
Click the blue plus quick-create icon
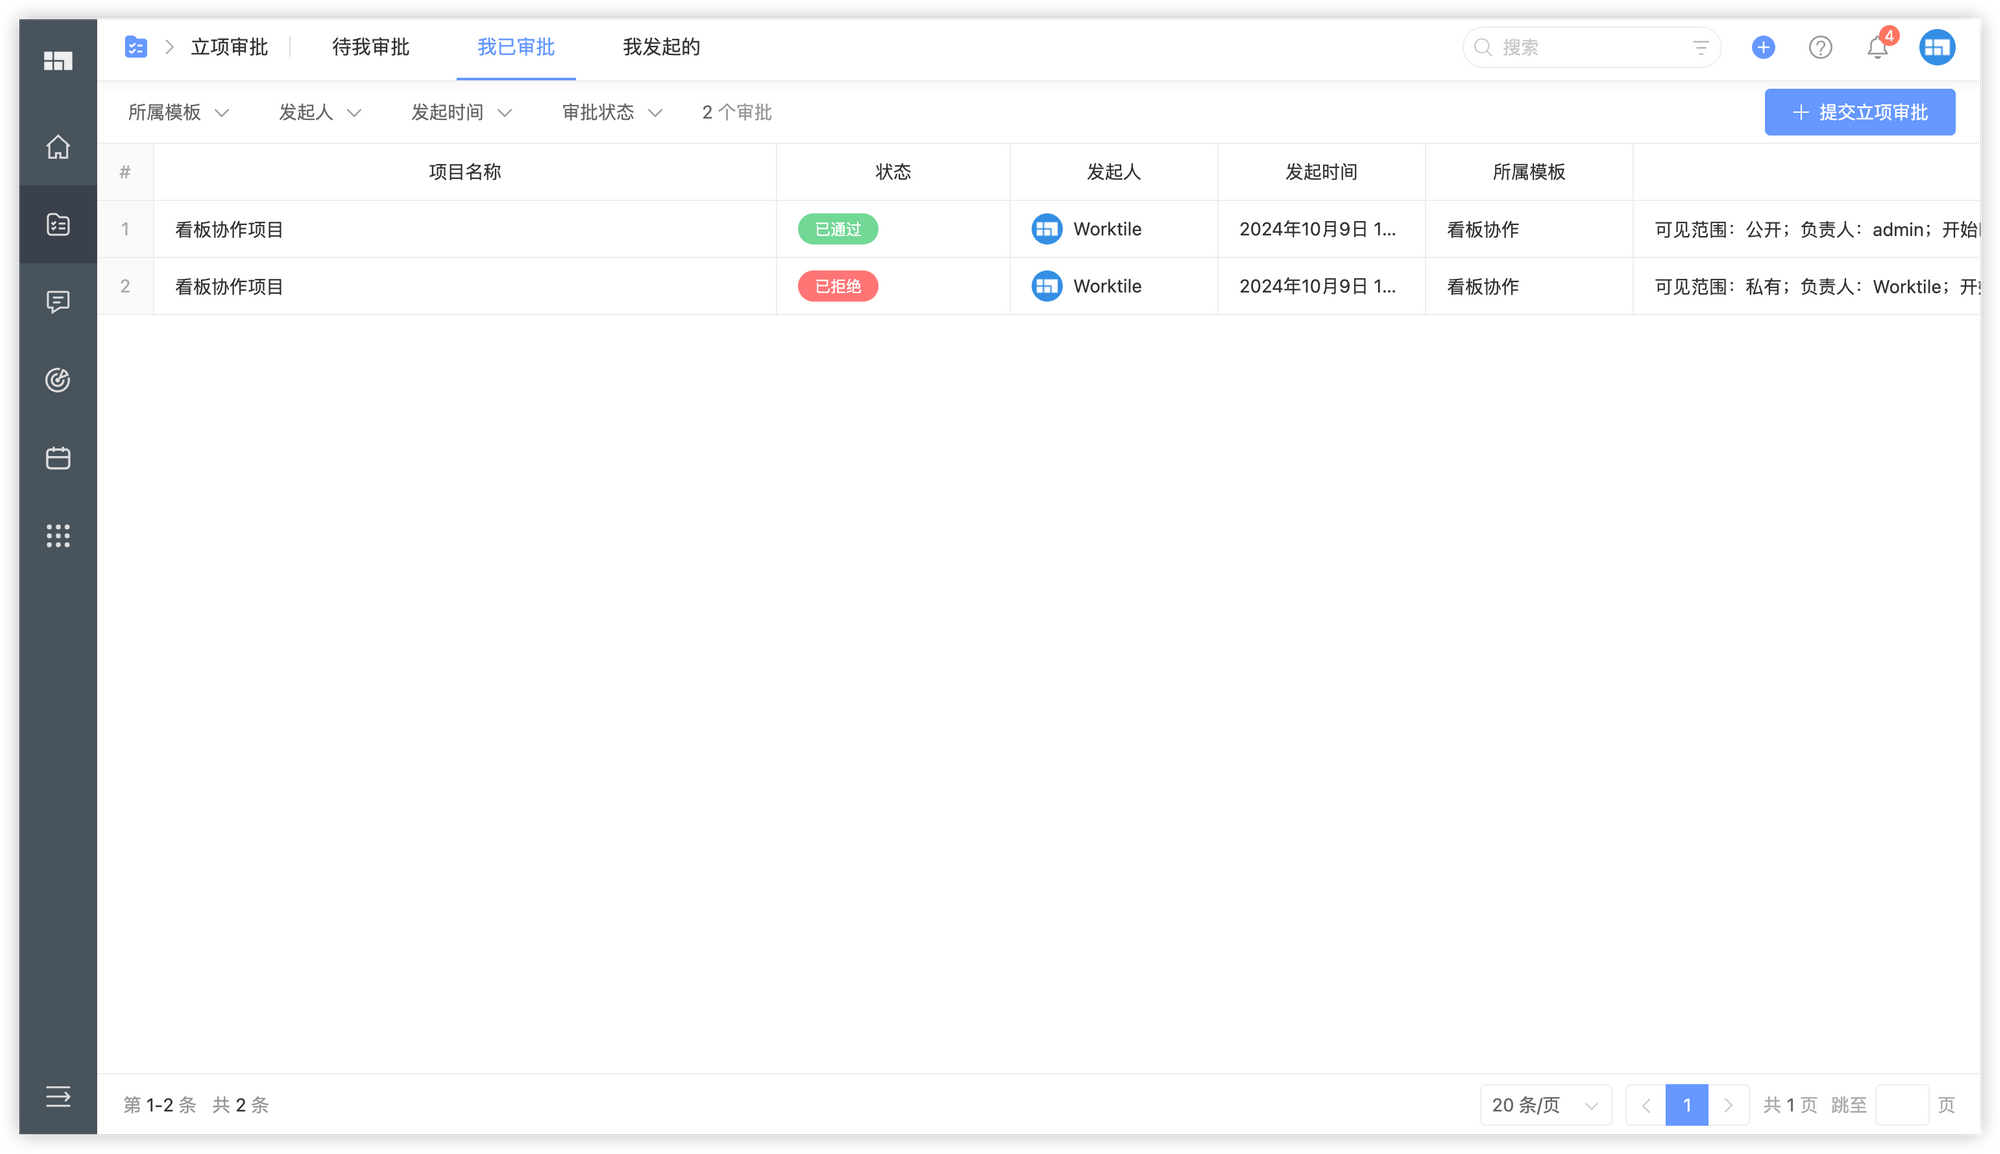click(x=1763, y=47)
